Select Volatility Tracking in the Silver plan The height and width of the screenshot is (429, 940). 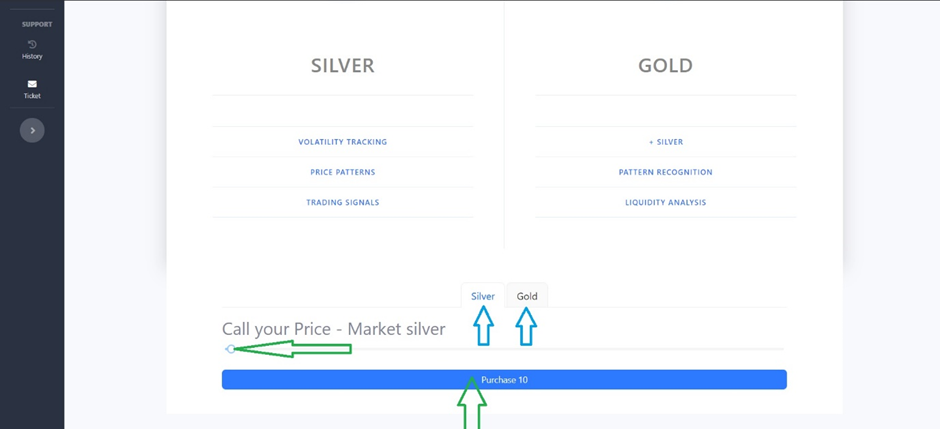point(342,142)
